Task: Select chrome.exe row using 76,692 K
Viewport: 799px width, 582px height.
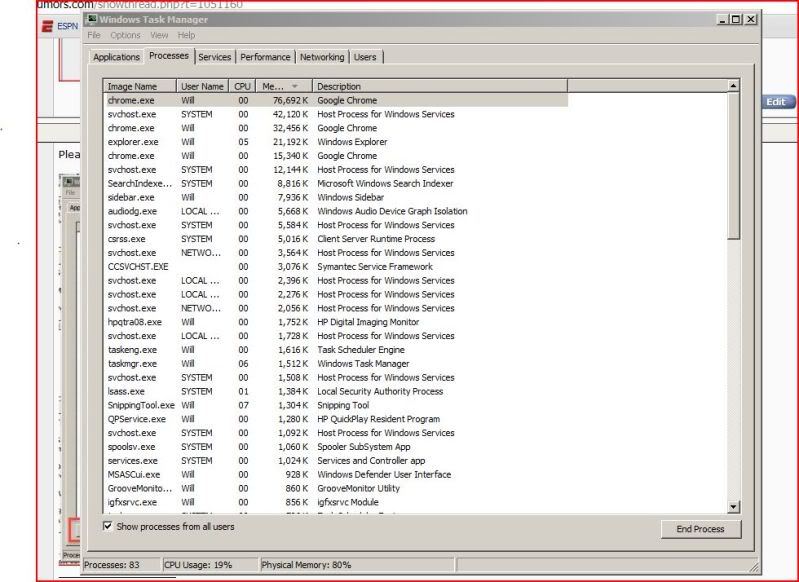Action: click(335, 100)
